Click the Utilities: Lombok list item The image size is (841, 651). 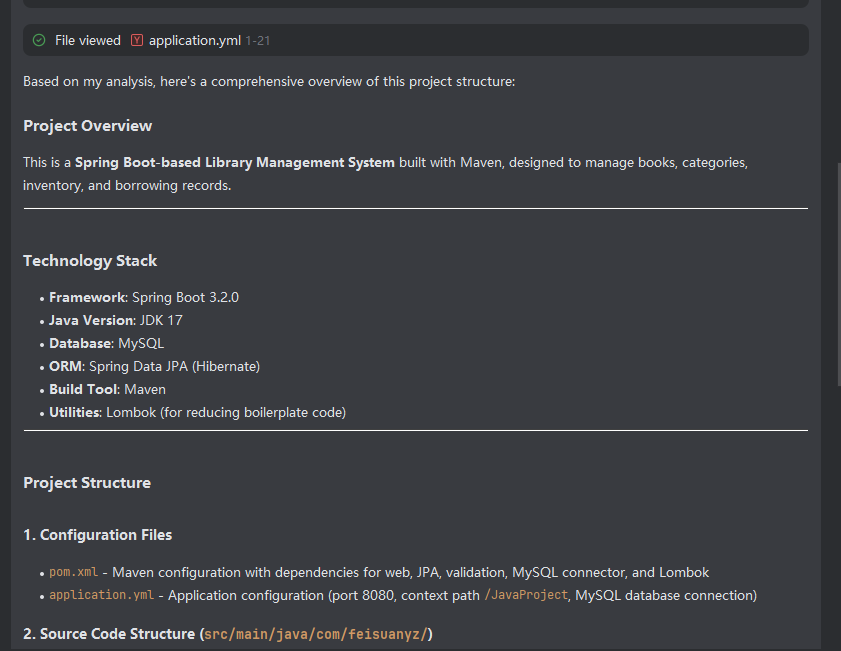point(197,412)
